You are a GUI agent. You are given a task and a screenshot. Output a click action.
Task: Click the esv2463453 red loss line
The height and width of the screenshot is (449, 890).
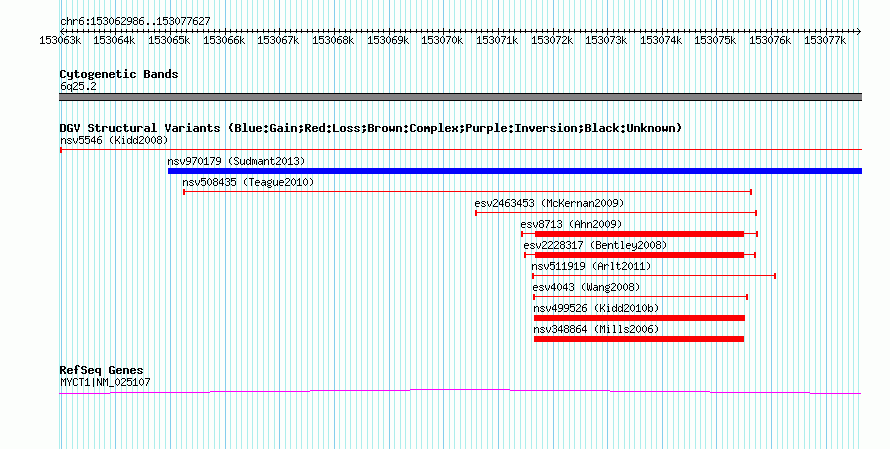tap(616, 213)
